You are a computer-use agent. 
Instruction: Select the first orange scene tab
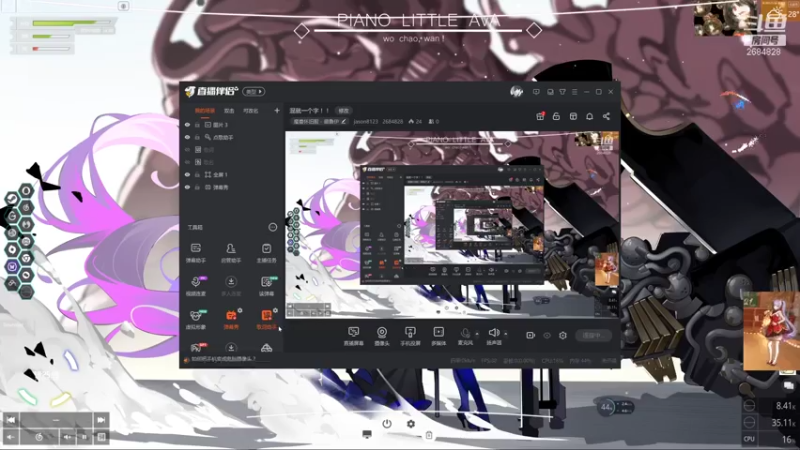(205, 111)
